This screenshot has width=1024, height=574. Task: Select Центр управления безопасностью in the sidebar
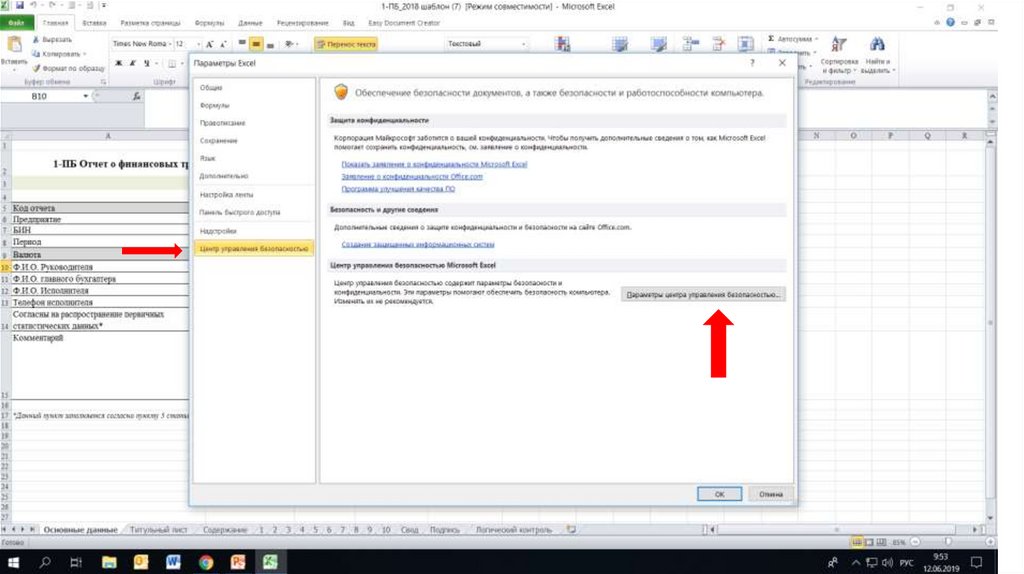254,248
